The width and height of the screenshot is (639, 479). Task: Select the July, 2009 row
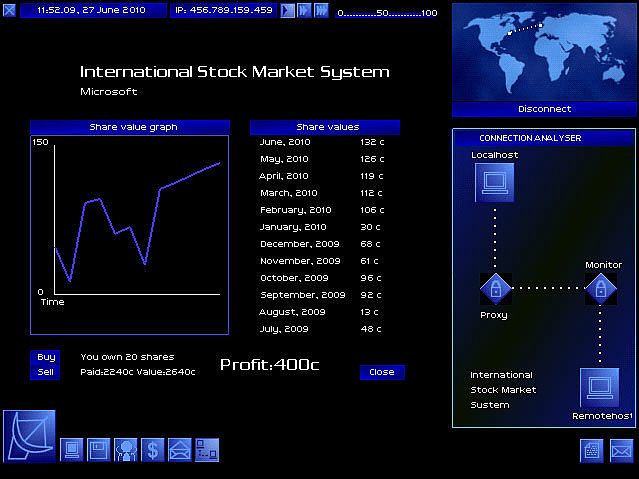pos(322,329)
